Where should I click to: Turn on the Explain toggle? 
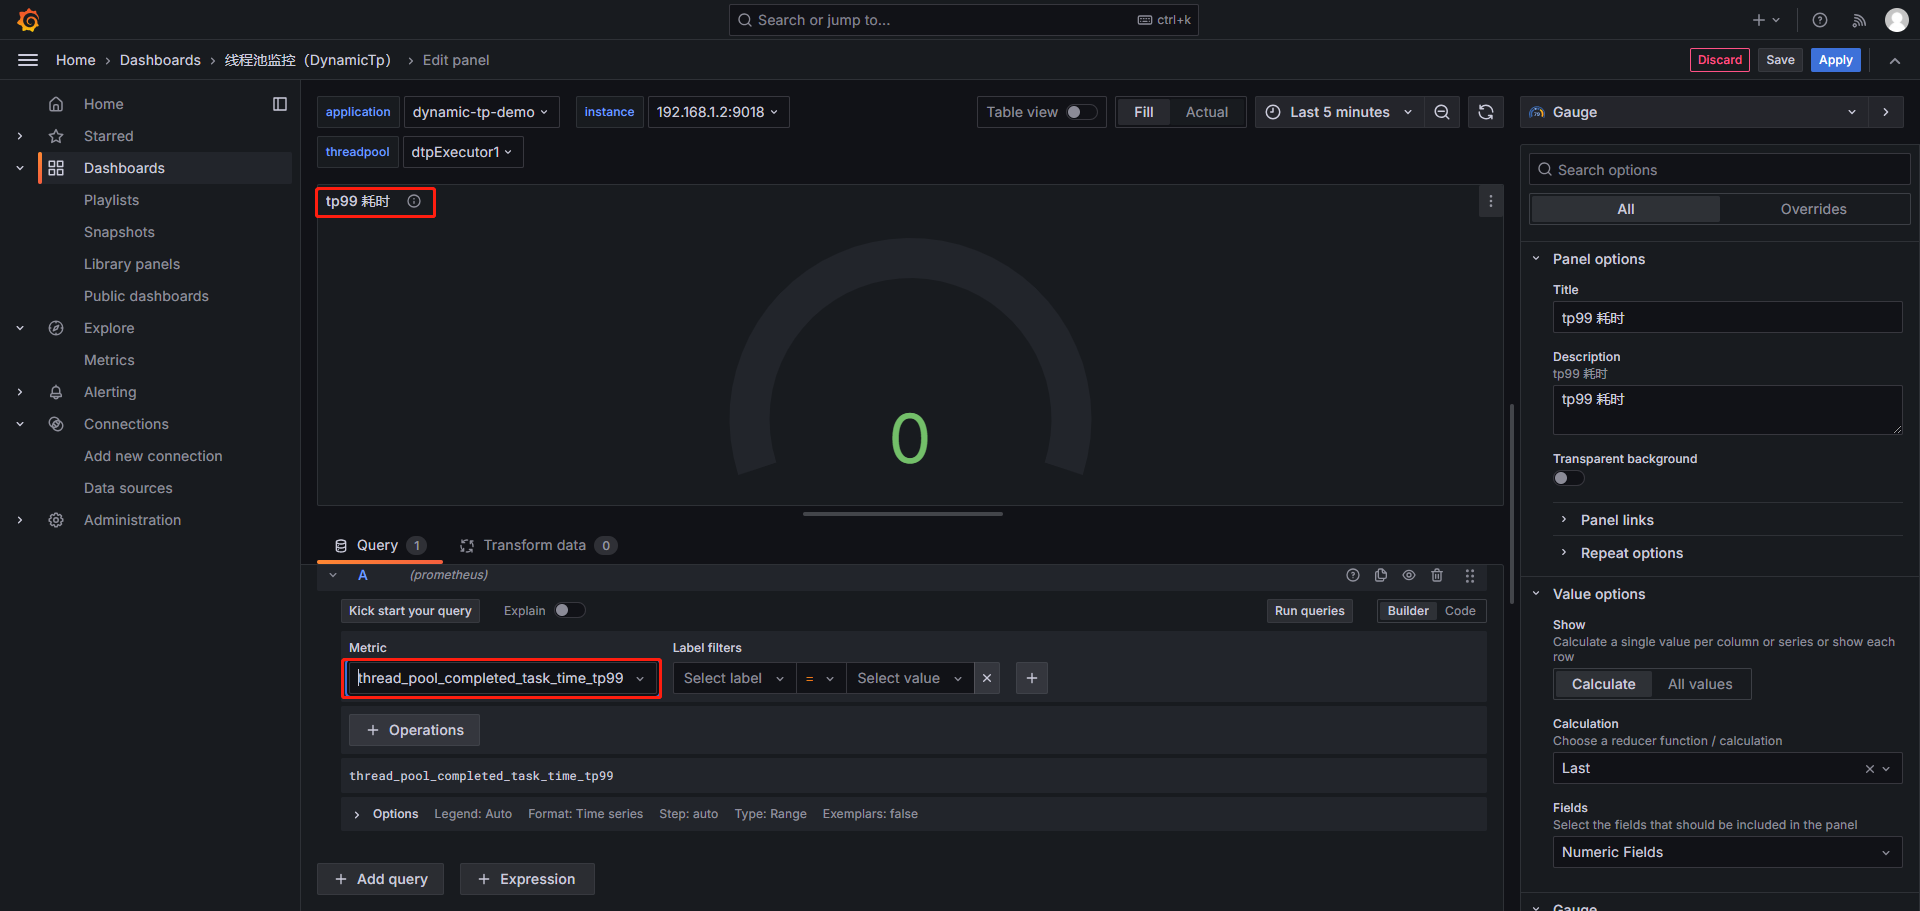point(569,610)
